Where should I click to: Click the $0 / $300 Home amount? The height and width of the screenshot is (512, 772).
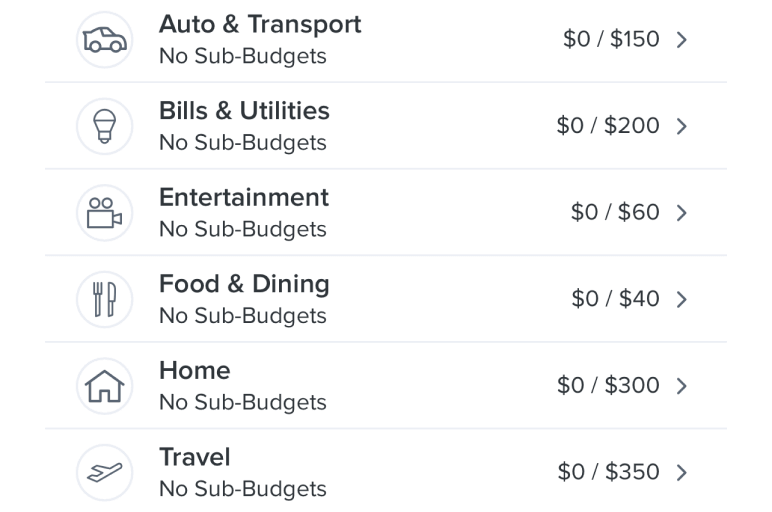(x=608, y=385)
